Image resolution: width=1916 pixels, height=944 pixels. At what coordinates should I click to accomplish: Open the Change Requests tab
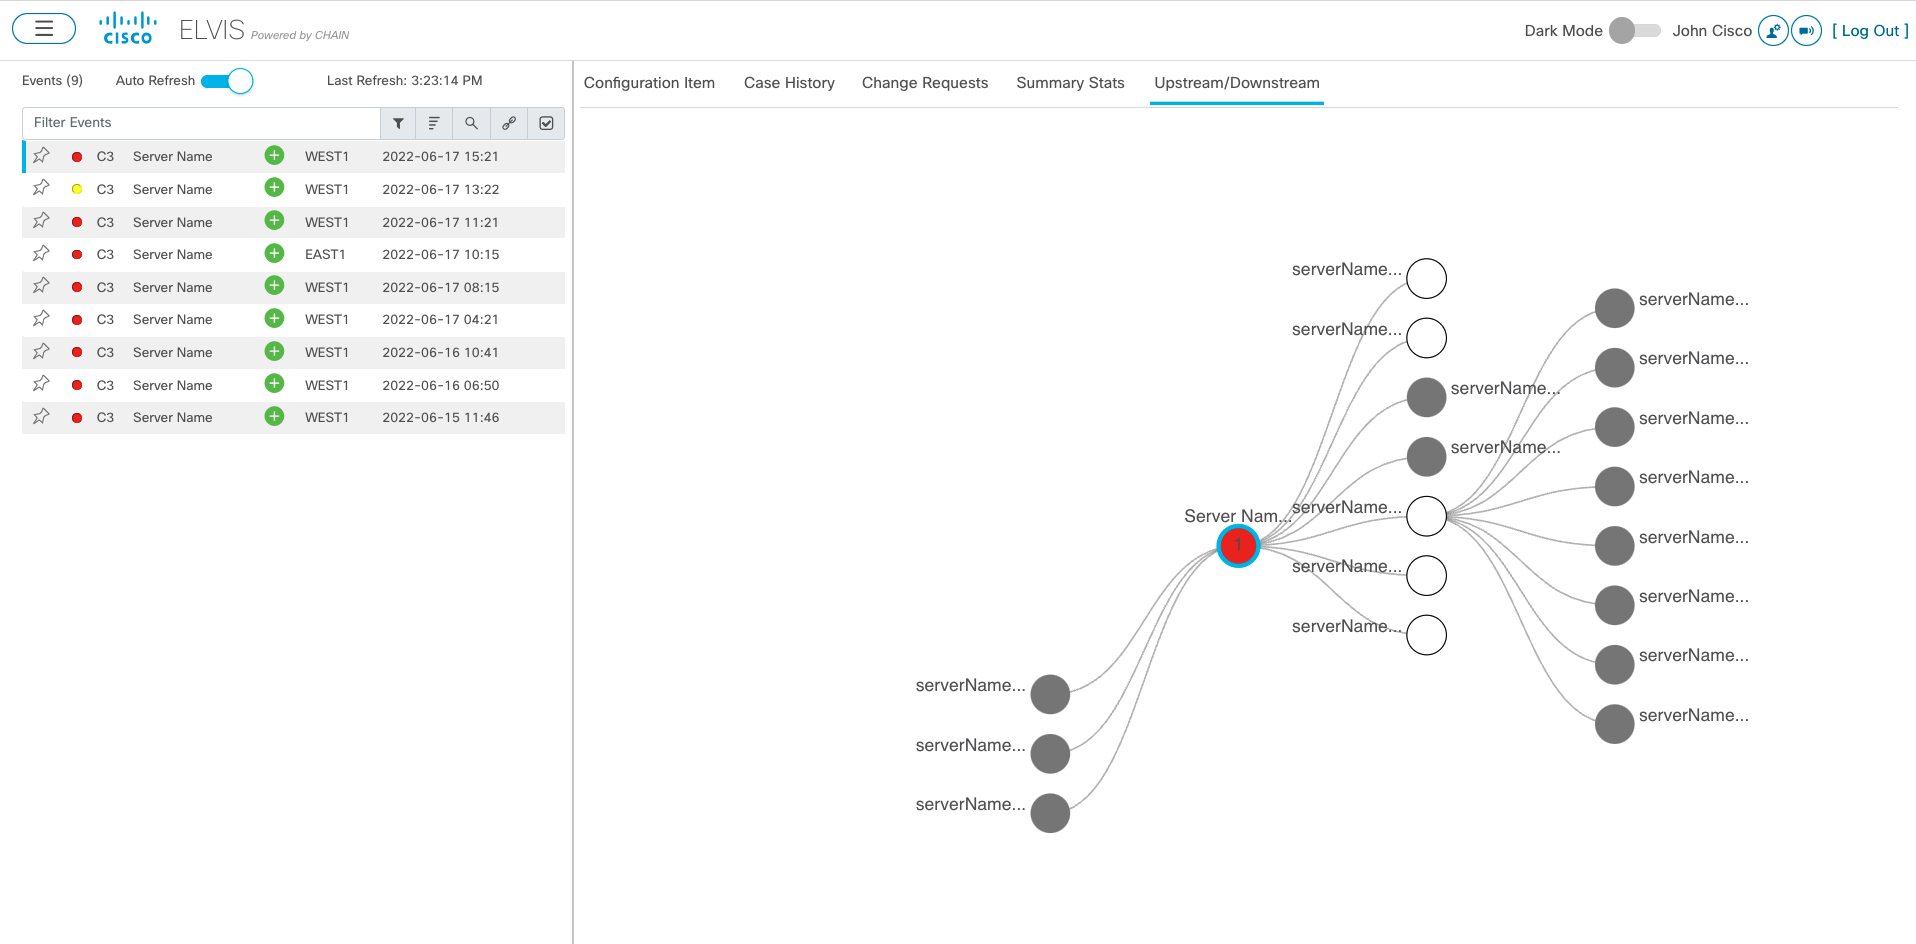click(x=924, y=83)
